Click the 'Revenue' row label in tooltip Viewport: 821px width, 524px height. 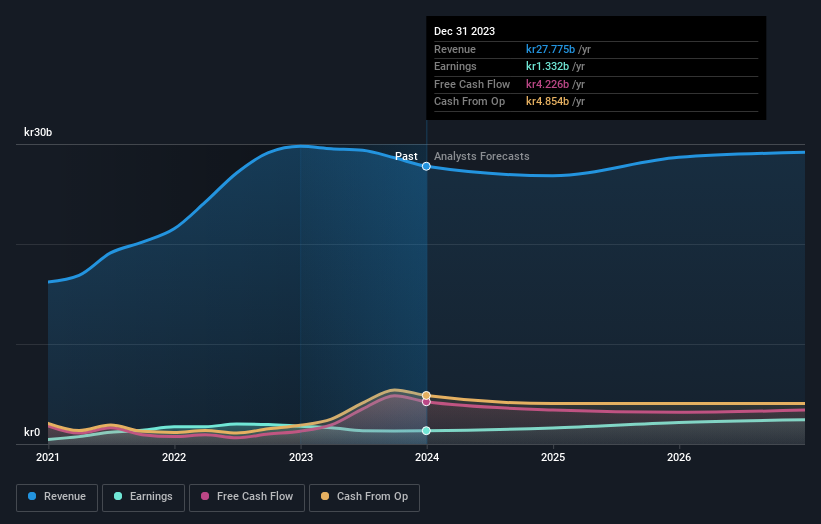coord(455,49)
